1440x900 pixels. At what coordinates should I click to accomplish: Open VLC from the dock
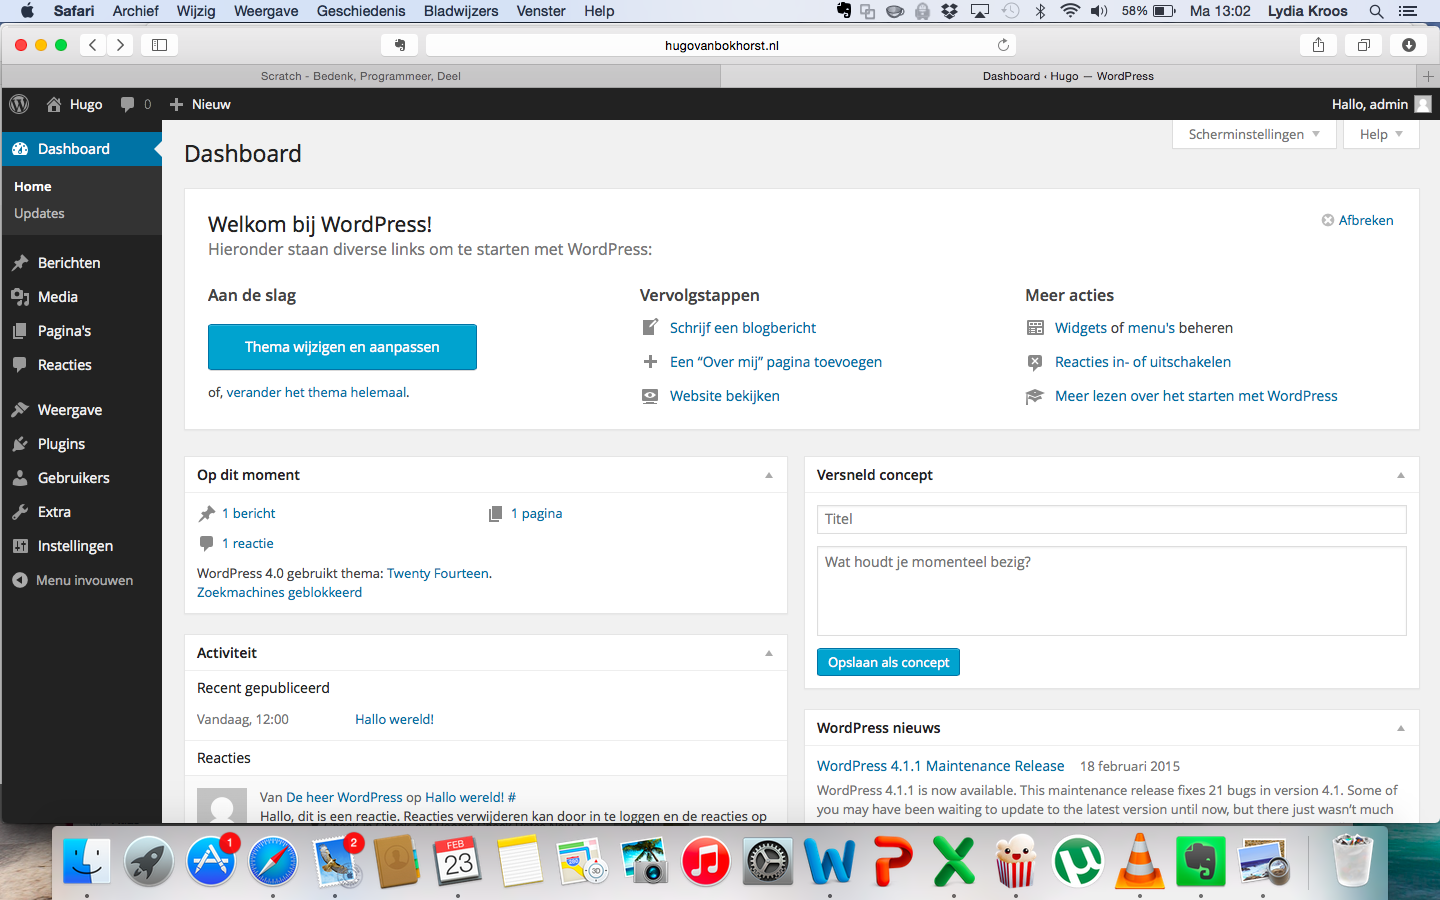pos(1139,861)
